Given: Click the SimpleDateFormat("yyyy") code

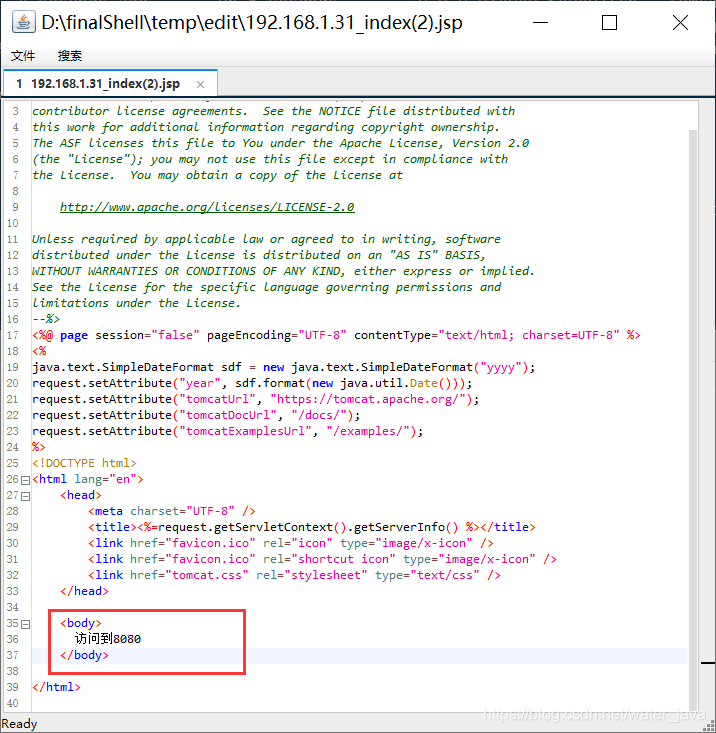Looking at the screenshot, I should click(x=445, y=367).
